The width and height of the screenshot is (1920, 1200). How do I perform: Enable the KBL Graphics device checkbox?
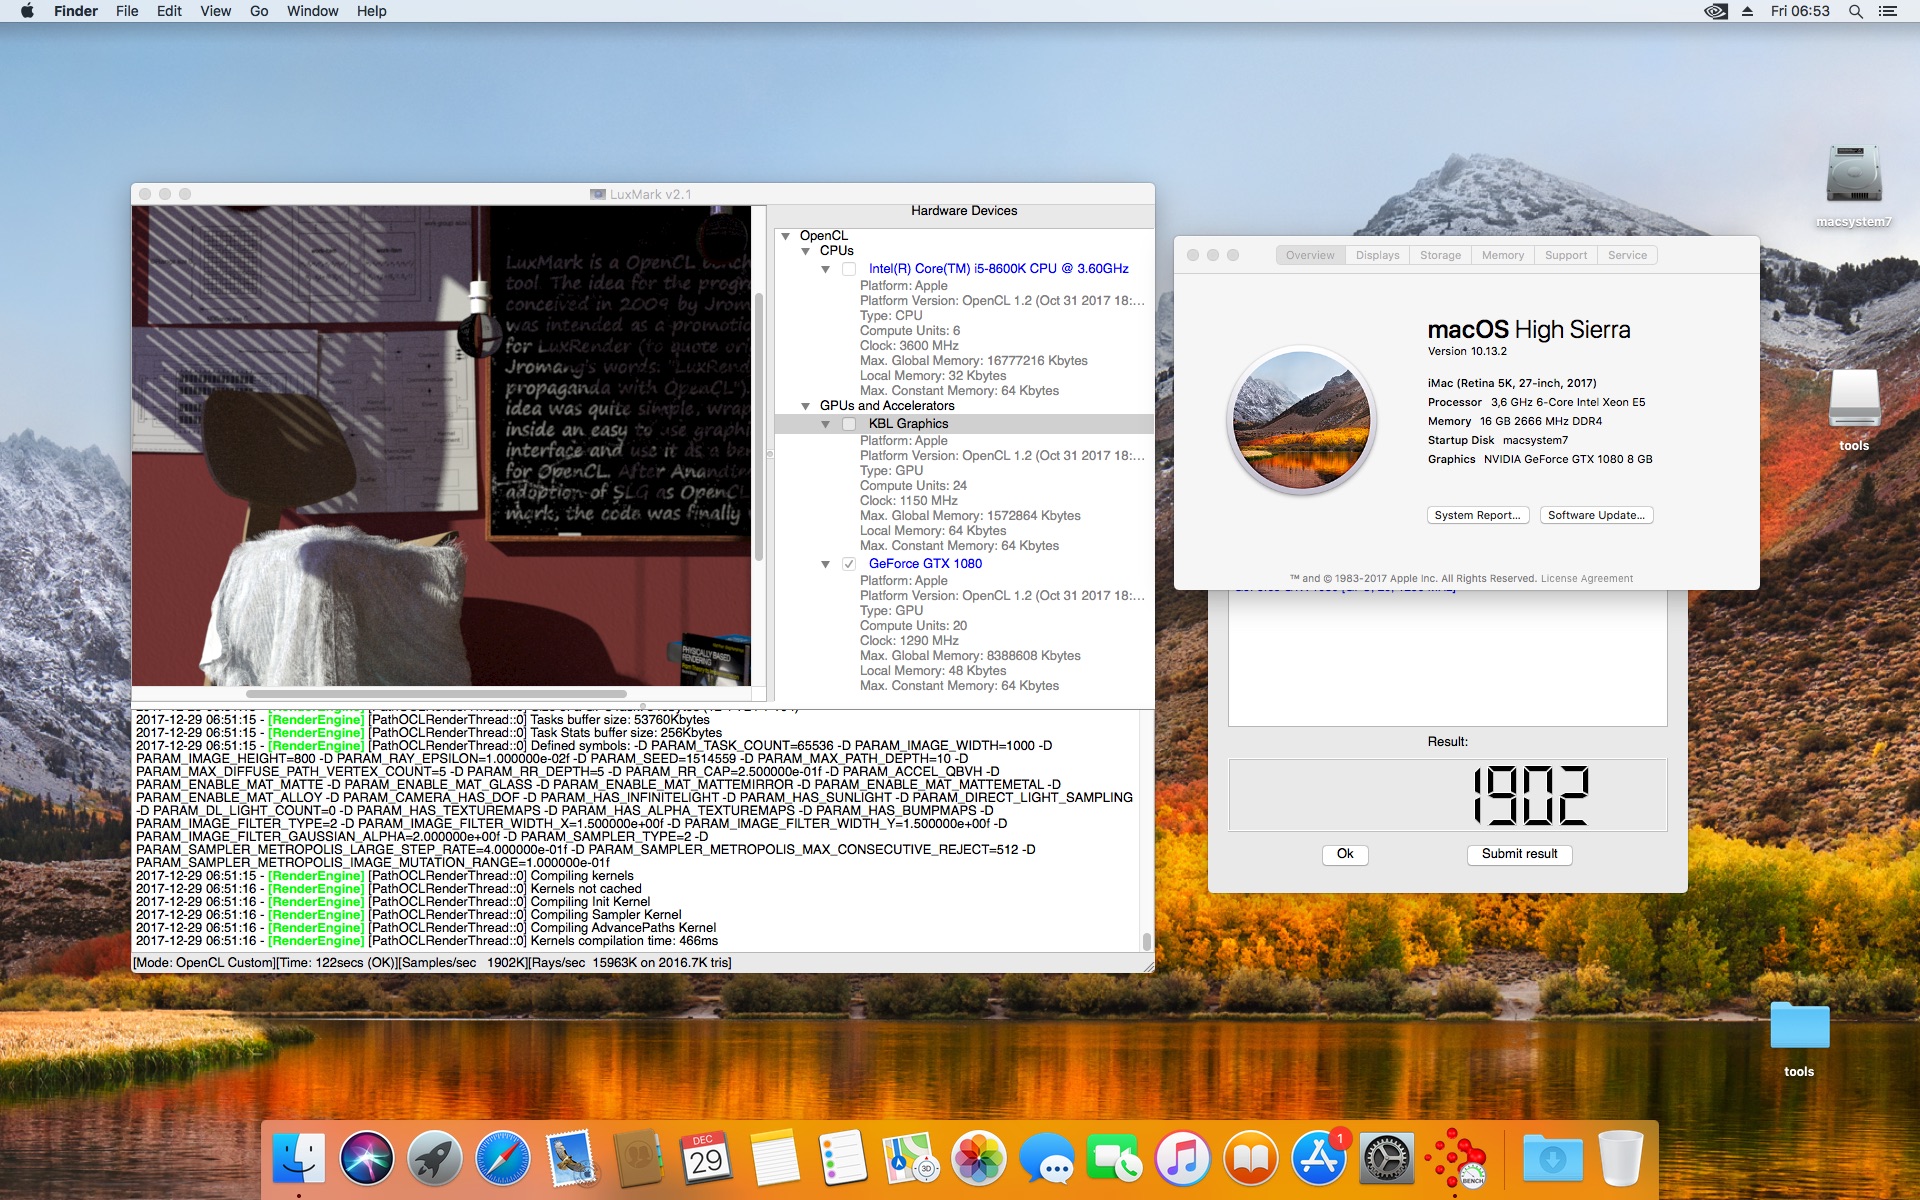(849, 424)
